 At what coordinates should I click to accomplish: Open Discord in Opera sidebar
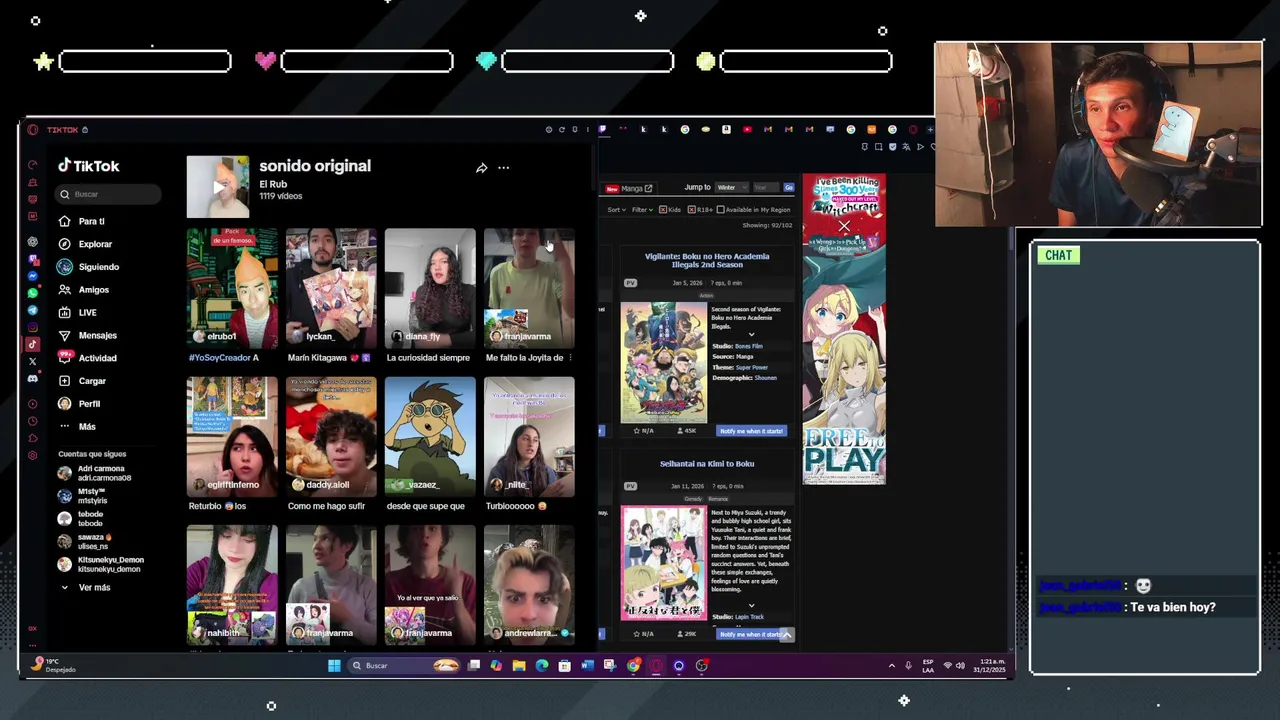33,378
